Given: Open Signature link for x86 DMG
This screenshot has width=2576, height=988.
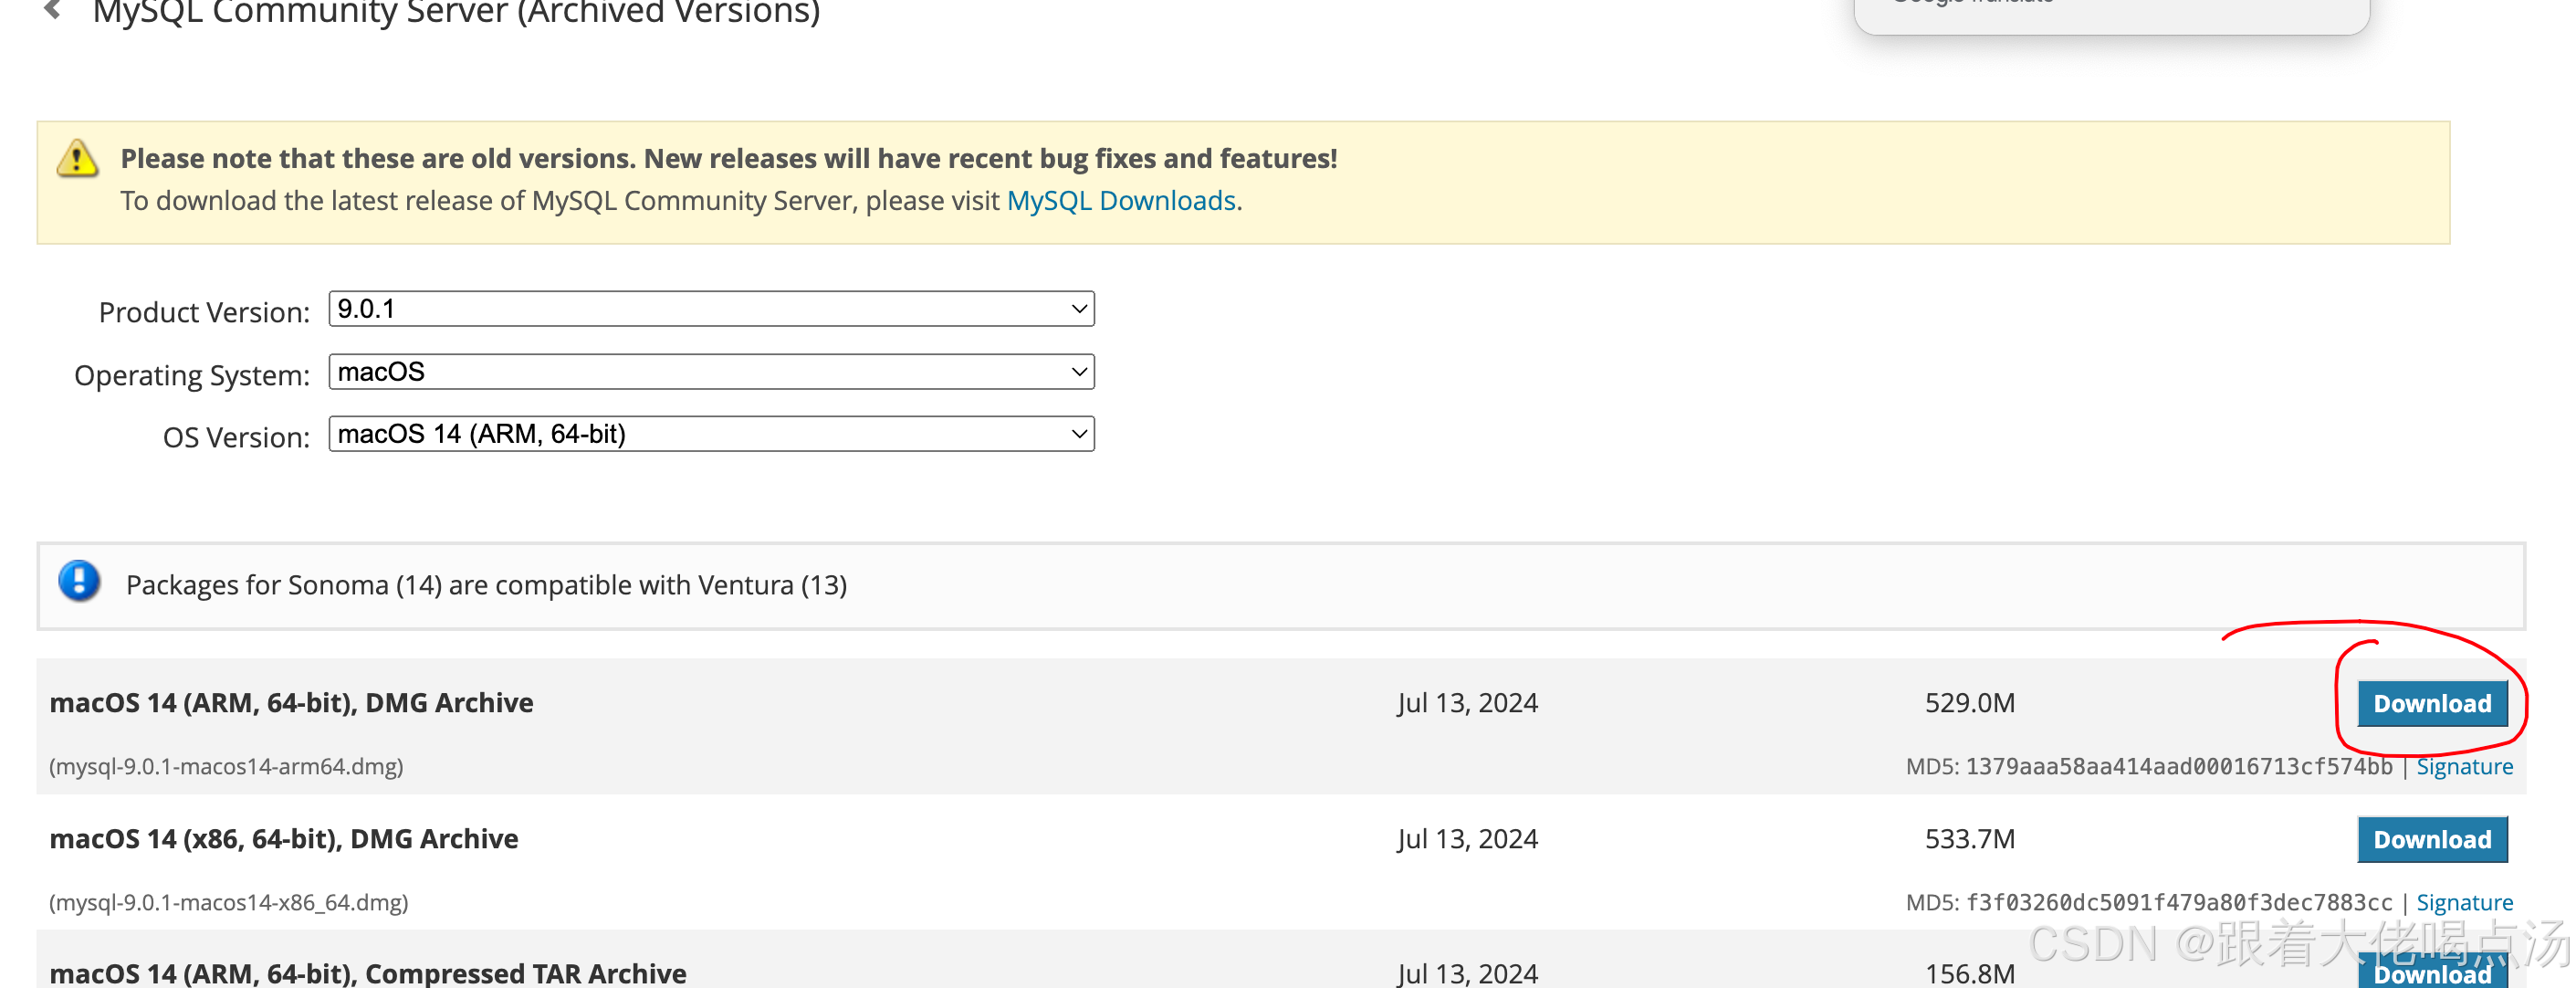Looking at the screenshot, I should (x=2463, y=903).
